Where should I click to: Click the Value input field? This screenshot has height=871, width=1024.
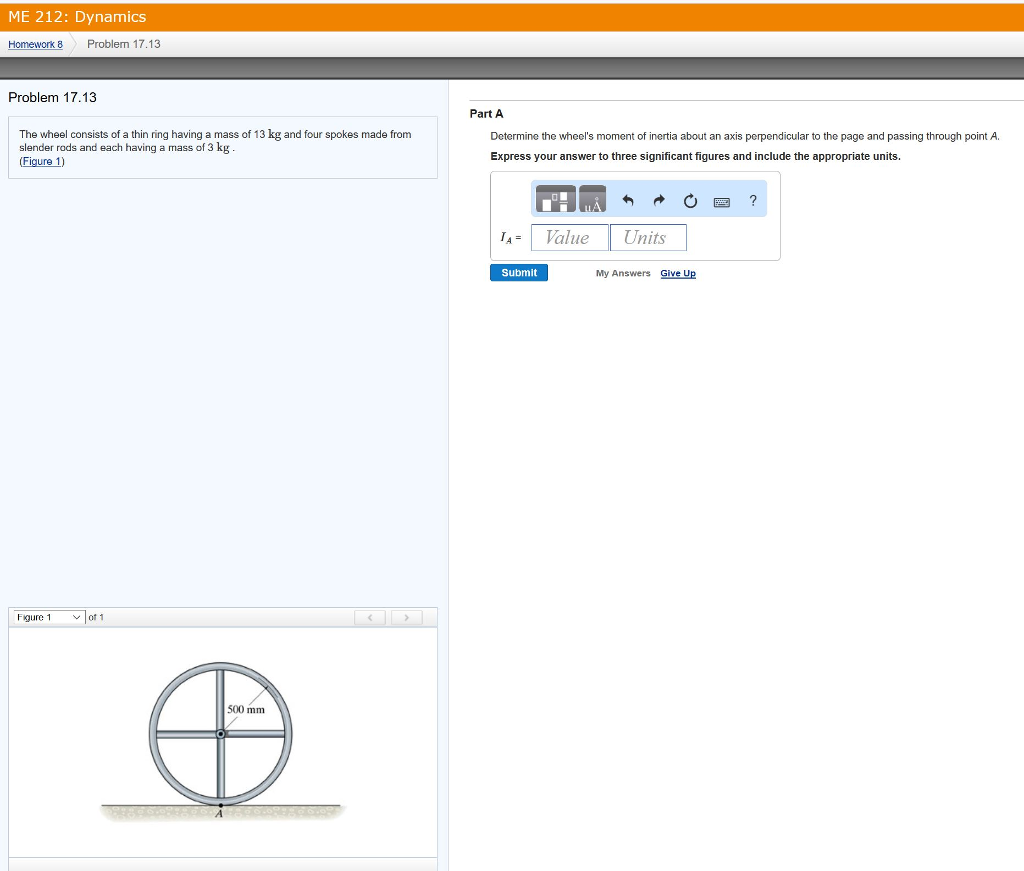click(569, 238)
